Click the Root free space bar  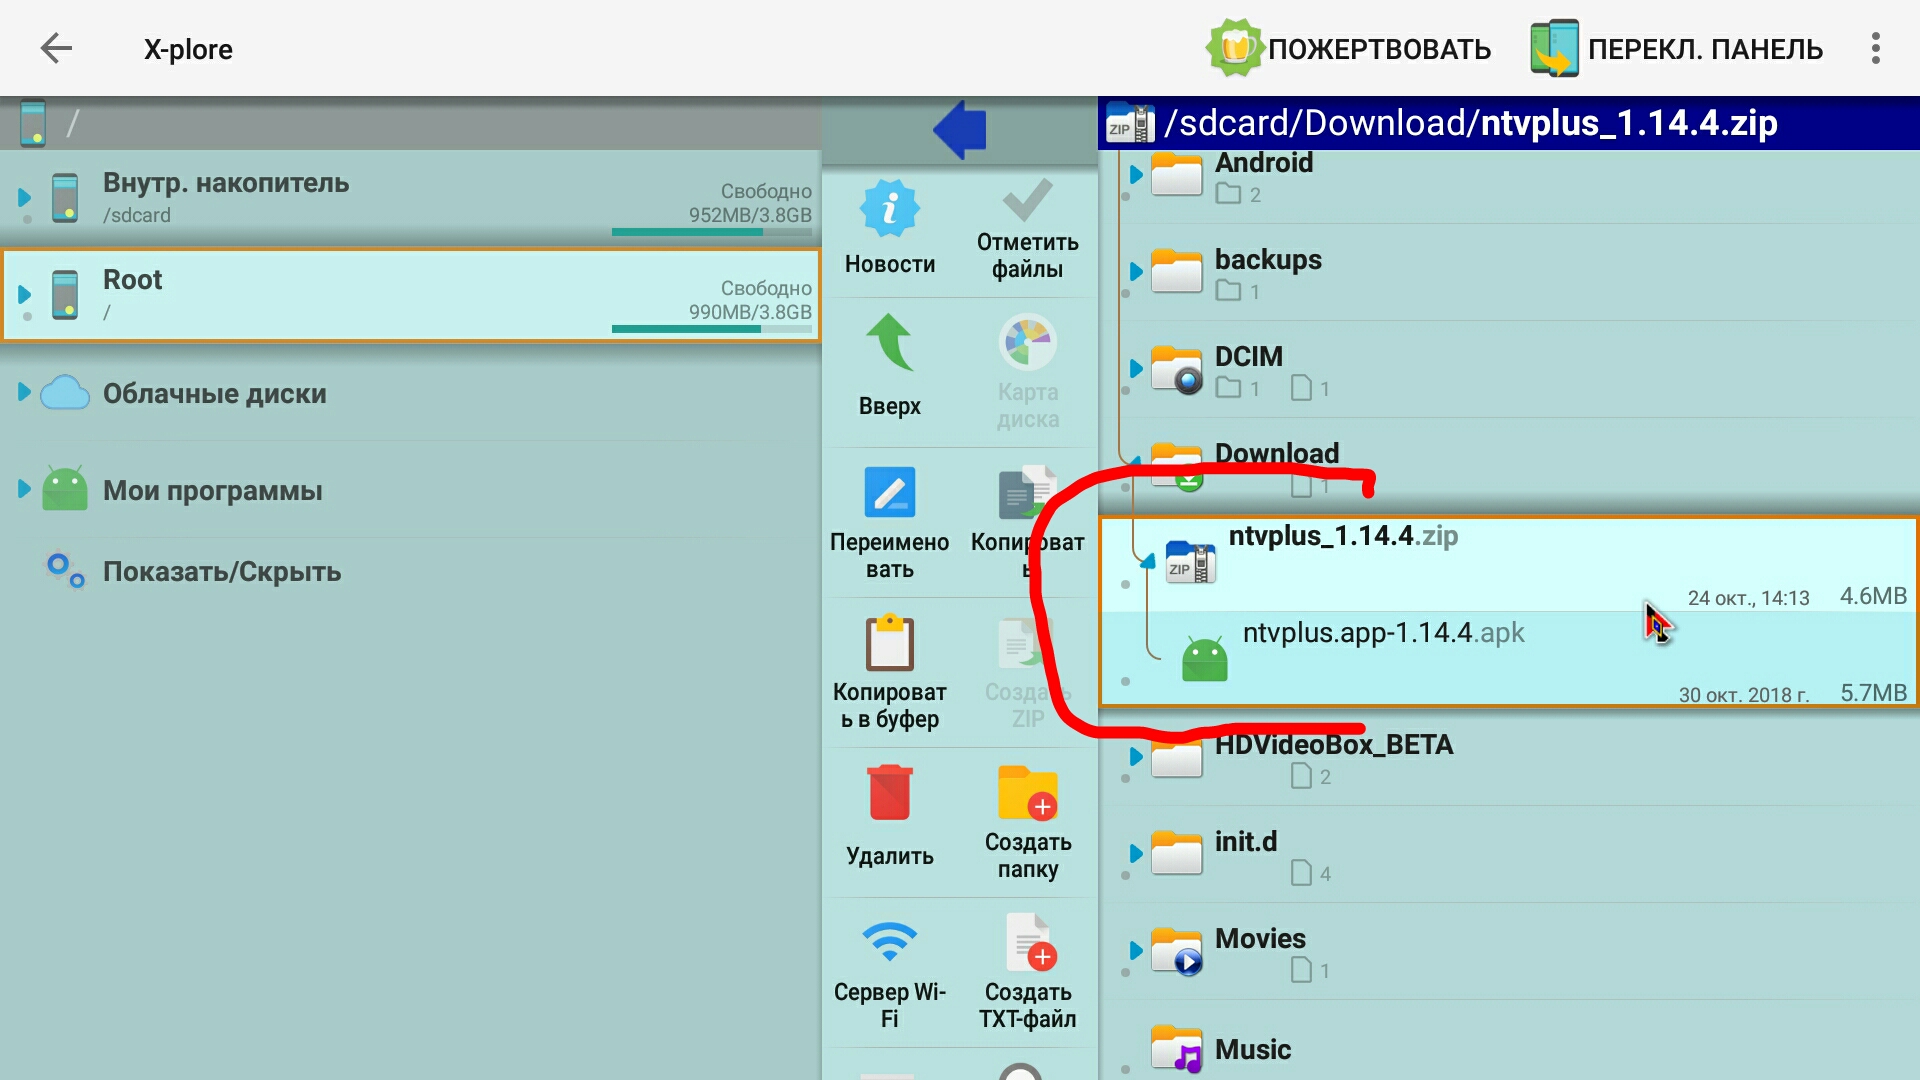click(x=711, y=329)
